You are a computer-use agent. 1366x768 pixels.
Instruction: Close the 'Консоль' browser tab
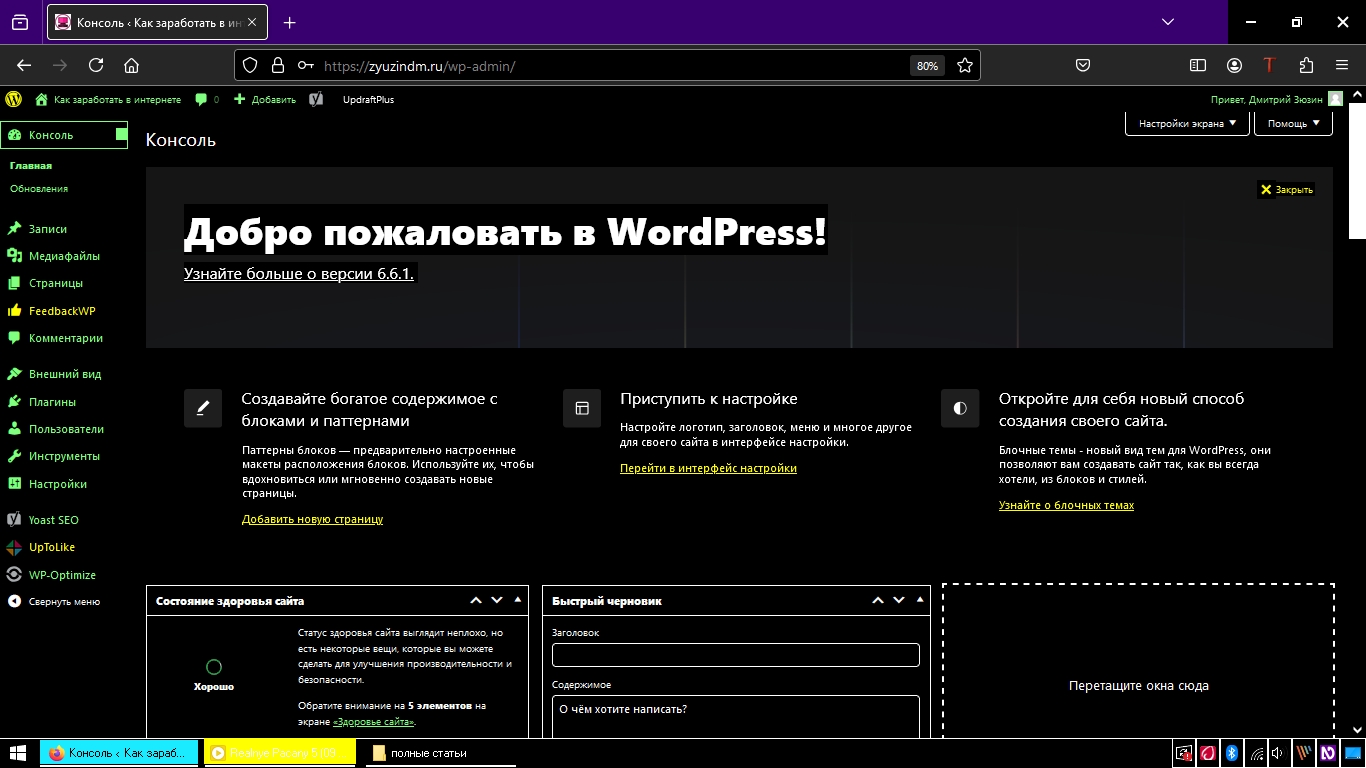[250, 22]
